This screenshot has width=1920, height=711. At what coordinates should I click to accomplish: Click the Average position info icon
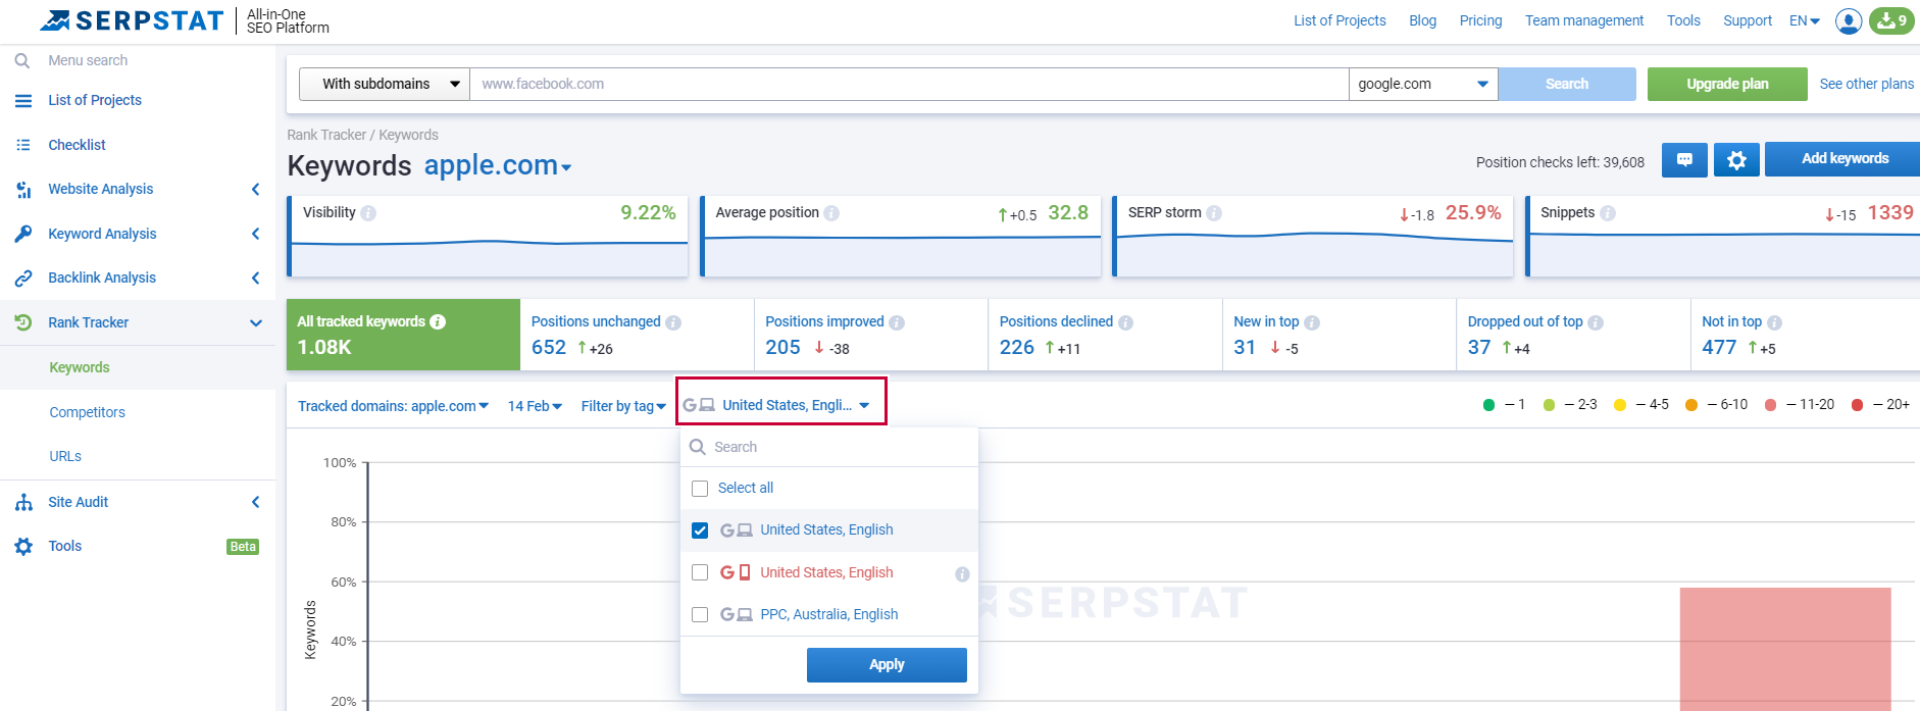point(831,213)
